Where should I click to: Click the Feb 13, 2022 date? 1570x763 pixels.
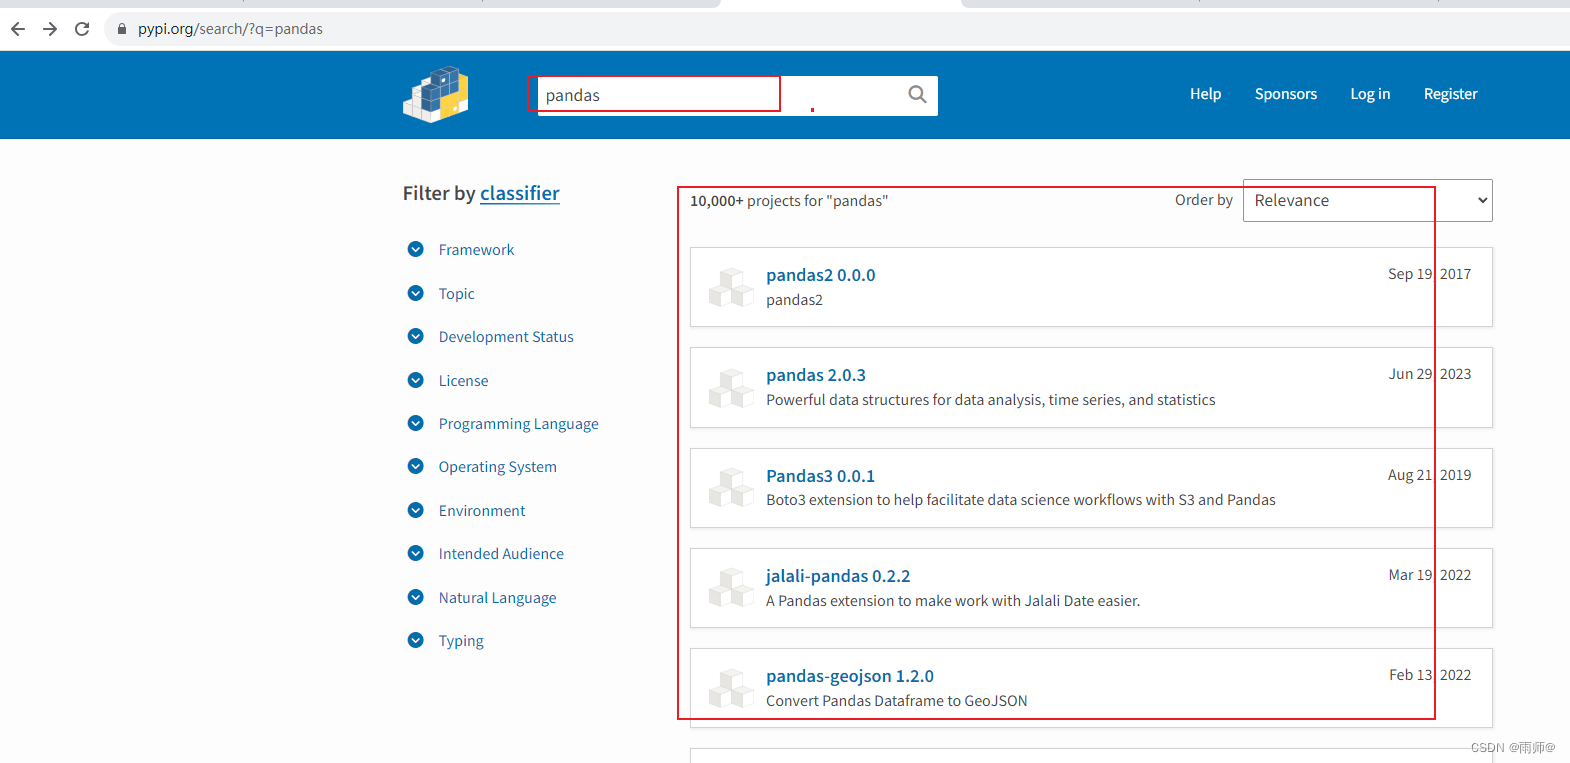(1430, 675)
